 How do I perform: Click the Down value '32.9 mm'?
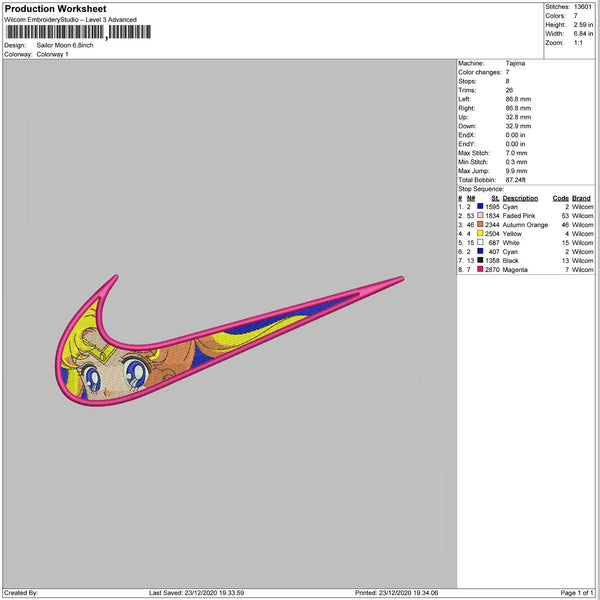tap(518, 126)
